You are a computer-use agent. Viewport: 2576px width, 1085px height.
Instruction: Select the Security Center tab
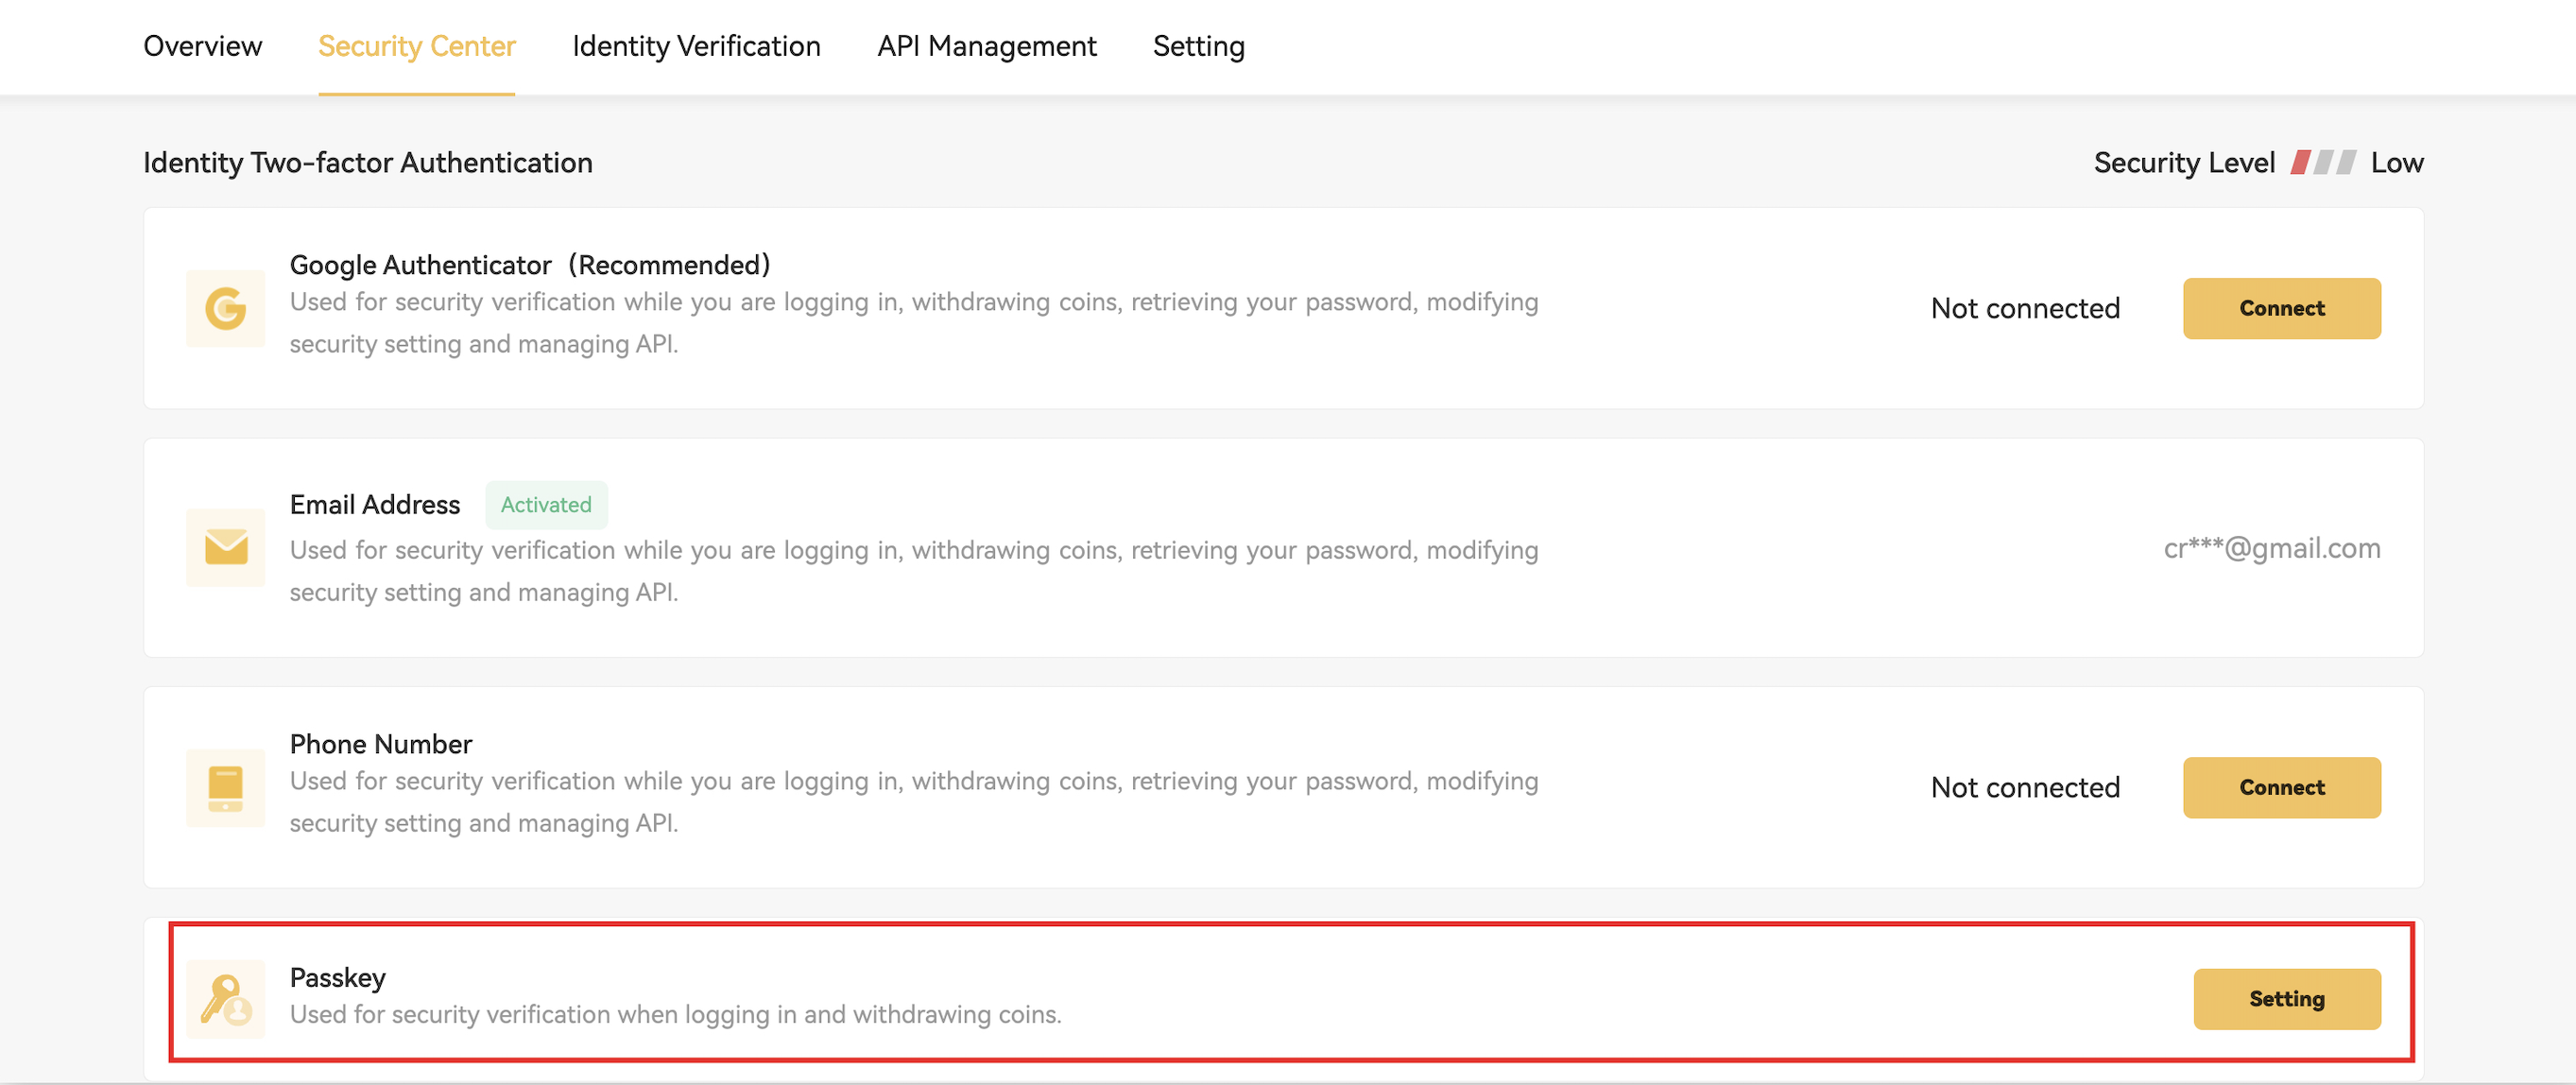click(x=416, y=46)
